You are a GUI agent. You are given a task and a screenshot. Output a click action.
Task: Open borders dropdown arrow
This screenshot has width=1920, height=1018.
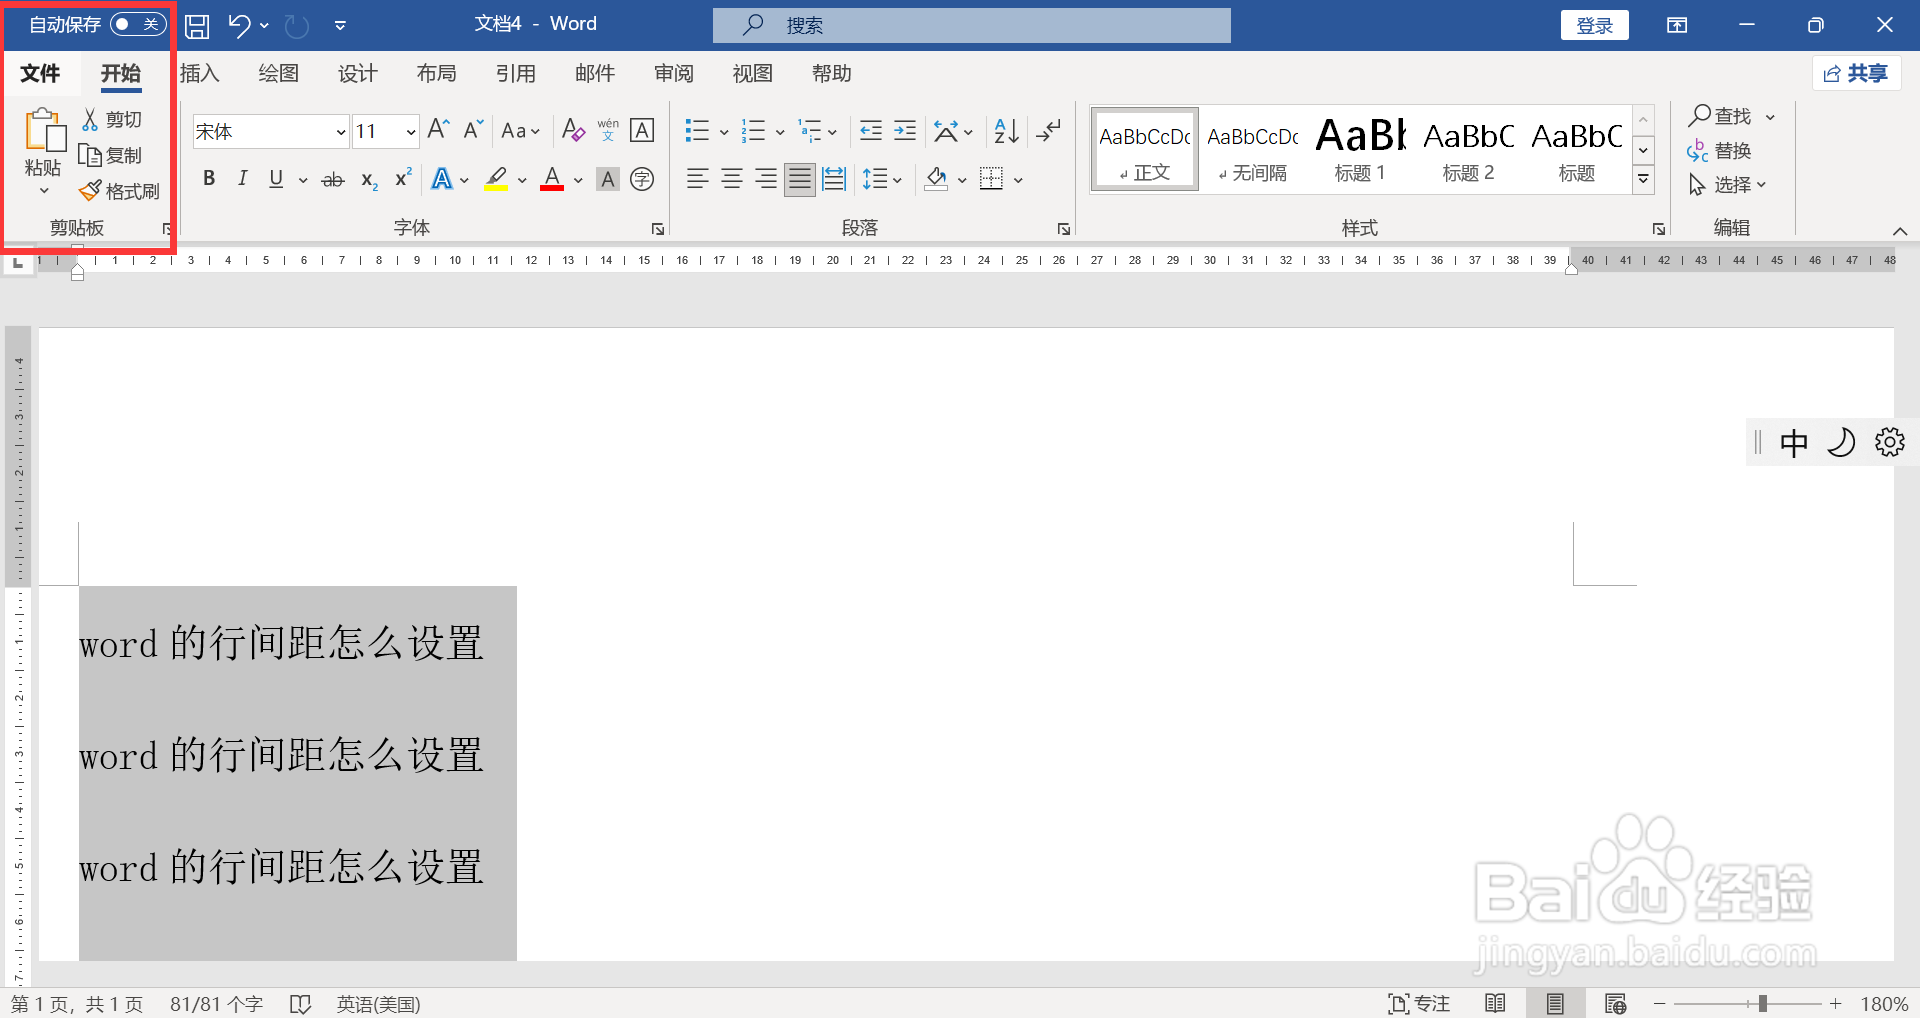click(x=1018, y=180)
